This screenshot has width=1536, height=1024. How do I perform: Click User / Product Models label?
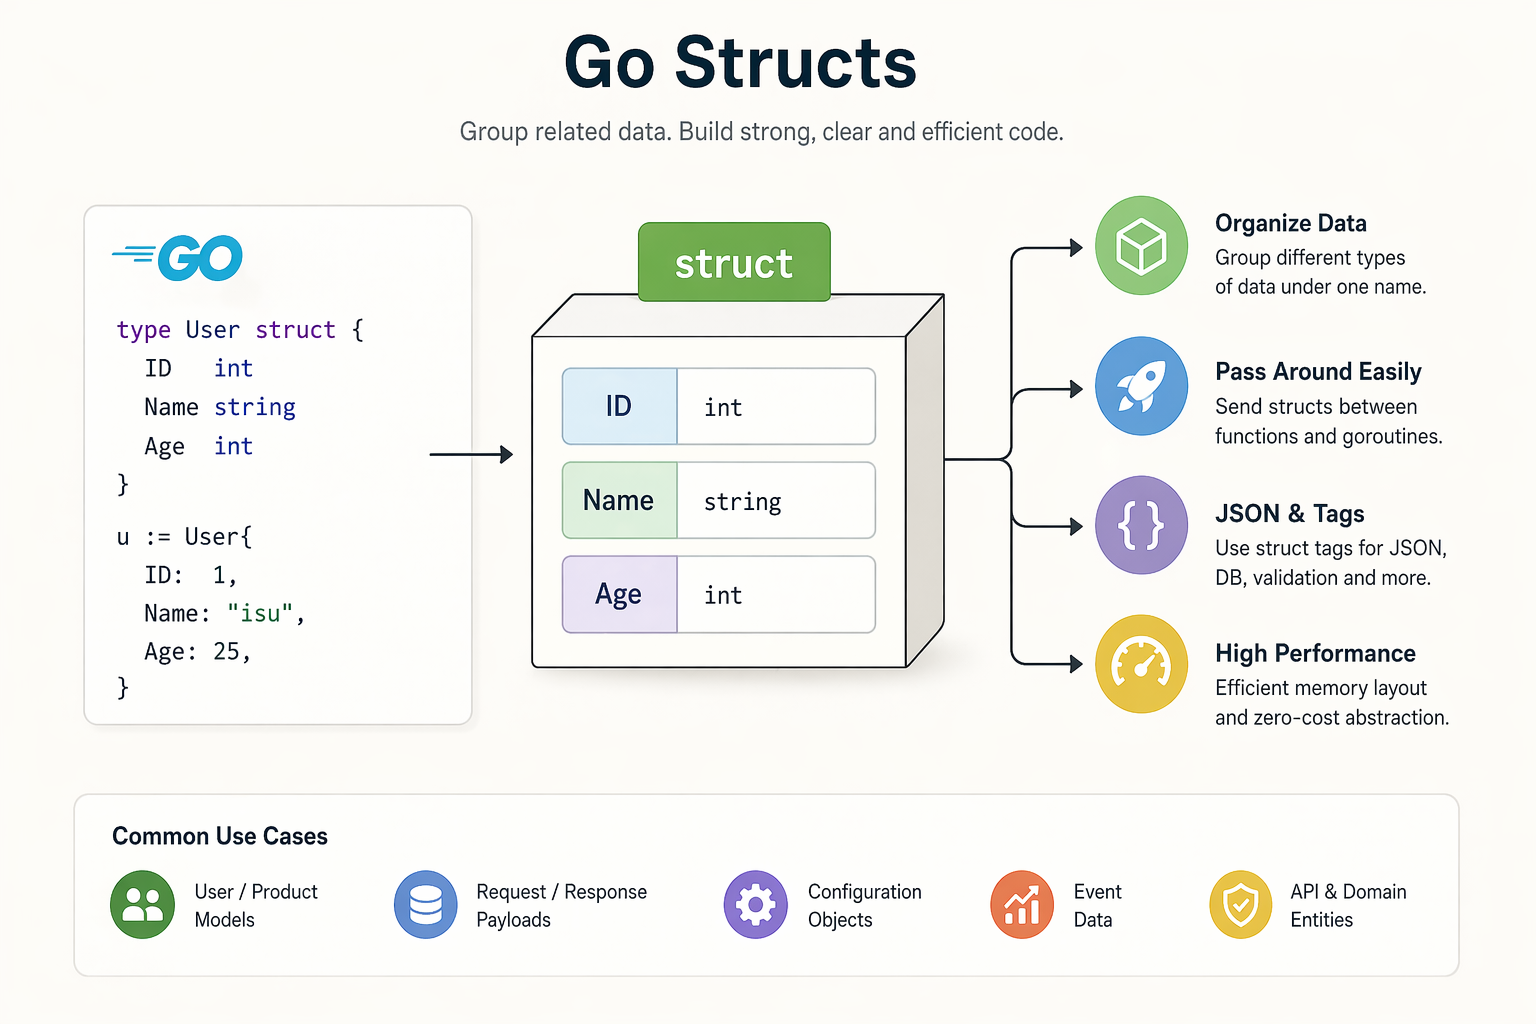point(256,905)
